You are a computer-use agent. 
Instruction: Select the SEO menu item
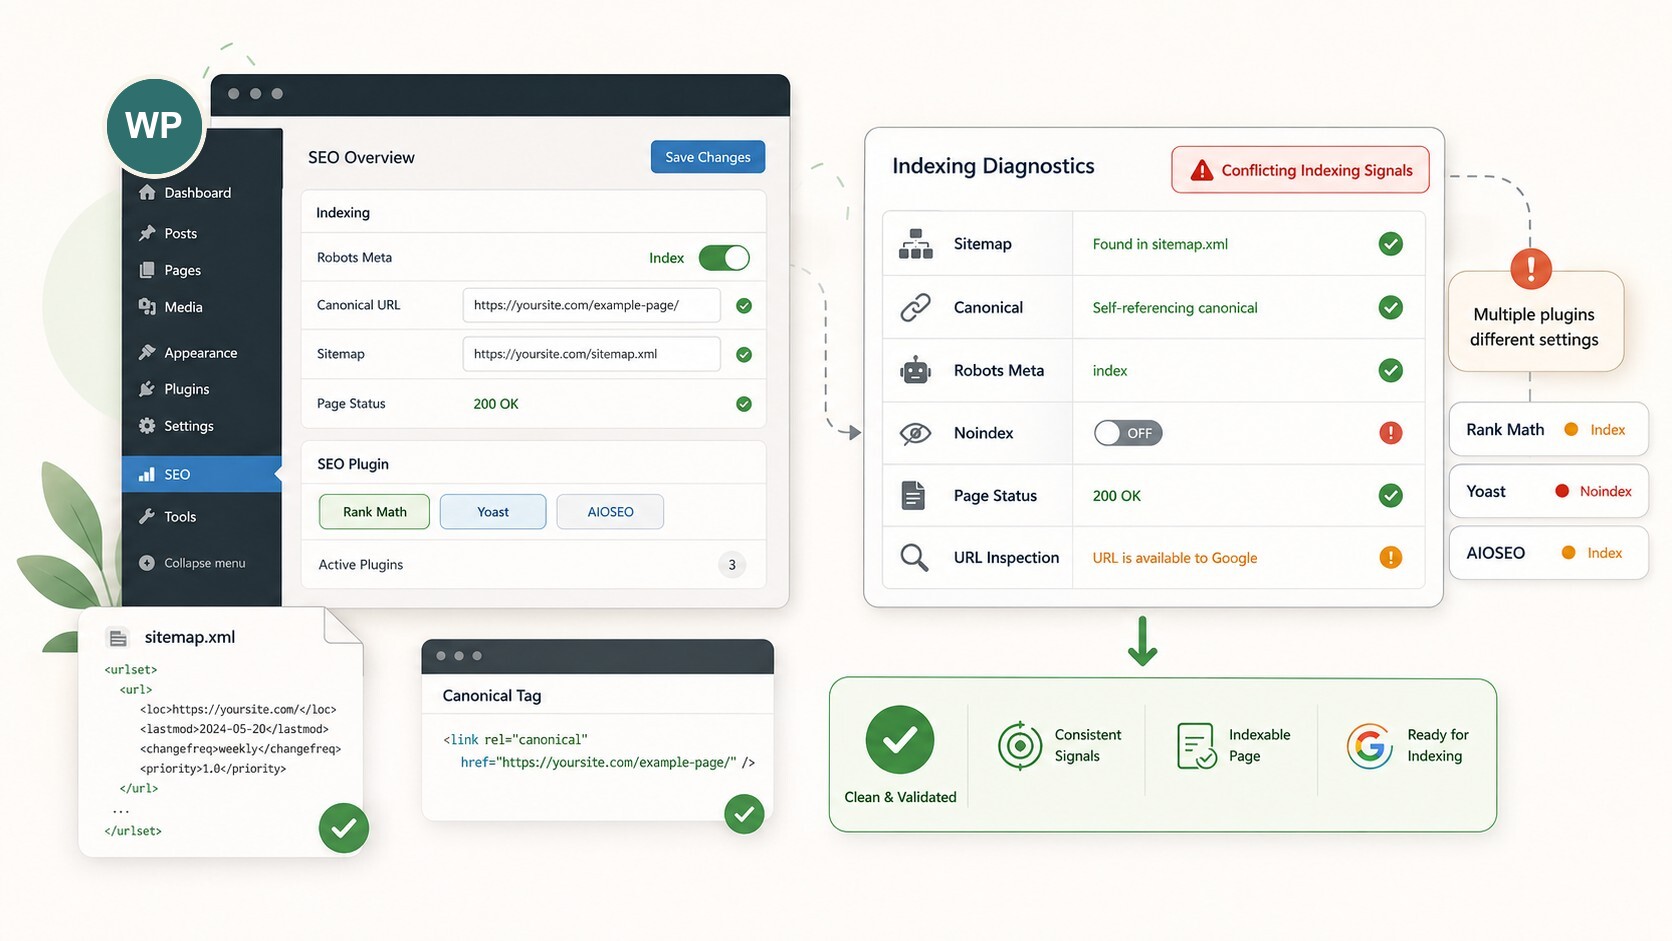tap(202, 474)
